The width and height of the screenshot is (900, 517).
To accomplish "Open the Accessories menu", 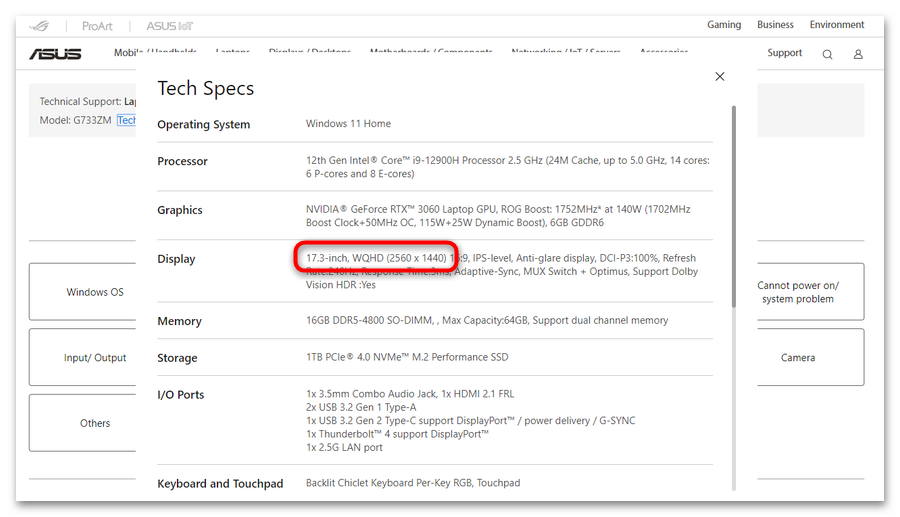I will [x=664, y=52].
